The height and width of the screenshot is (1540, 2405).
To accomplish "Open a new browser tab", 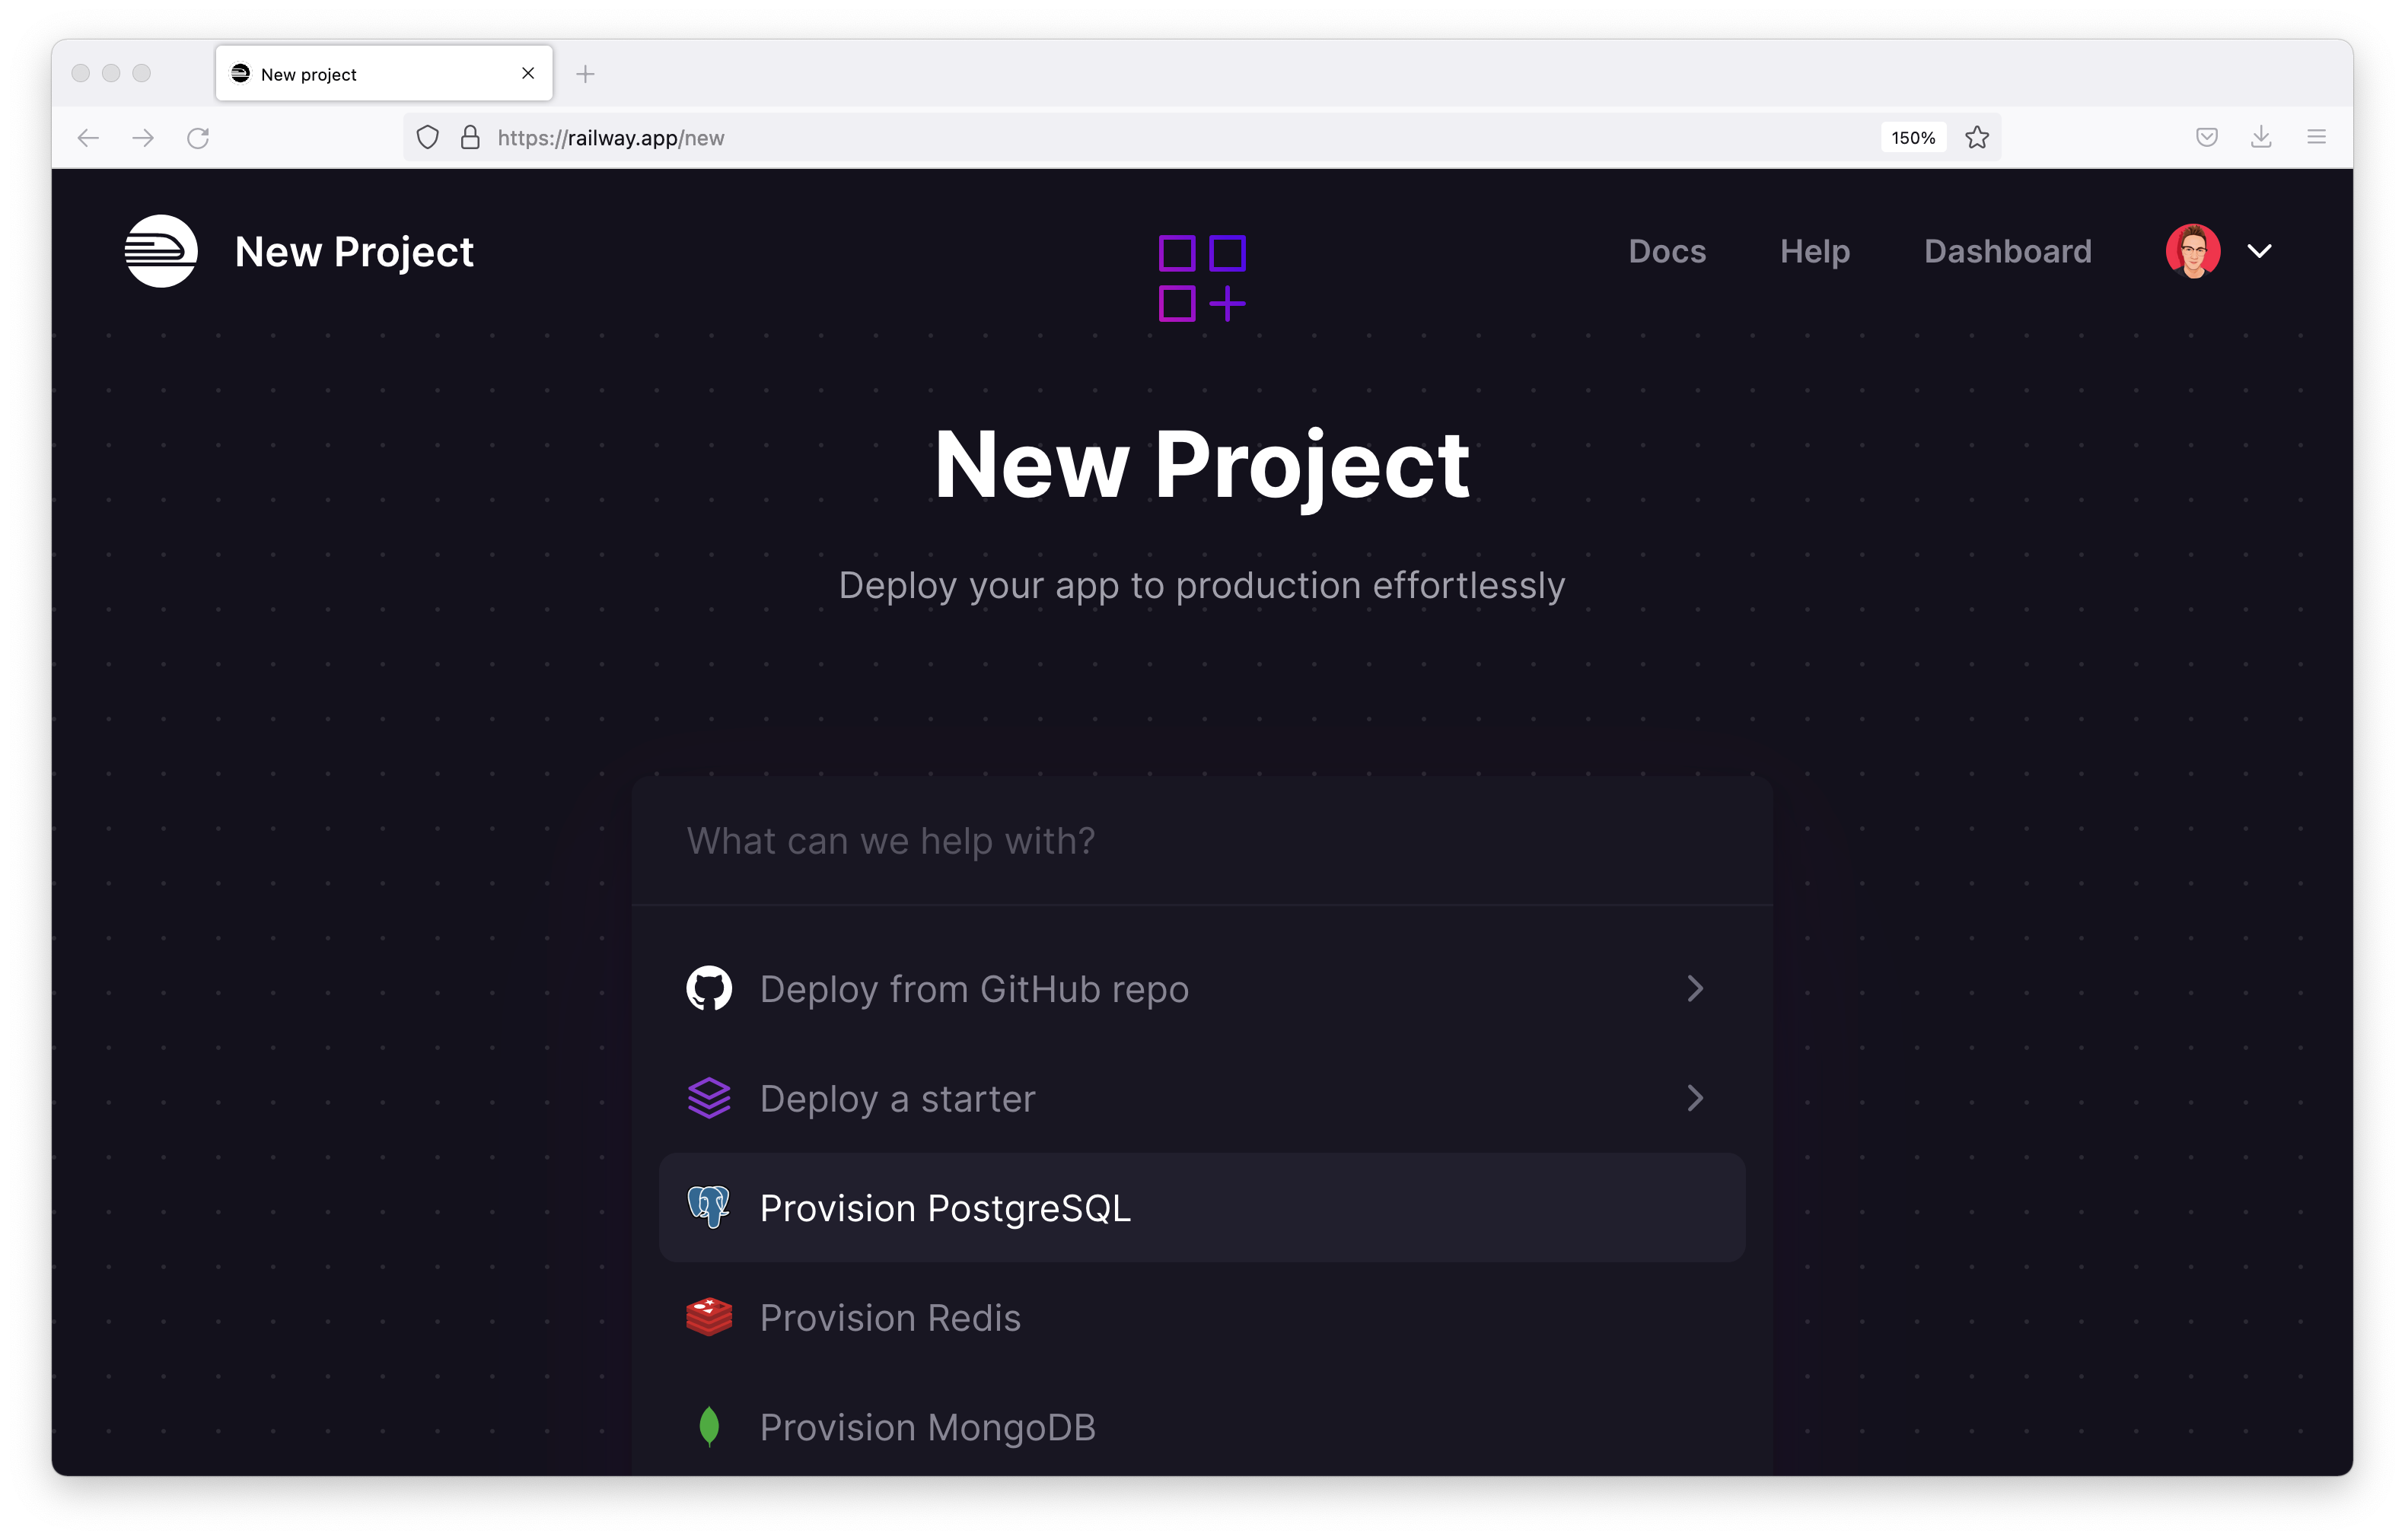I will click(585, 74).
